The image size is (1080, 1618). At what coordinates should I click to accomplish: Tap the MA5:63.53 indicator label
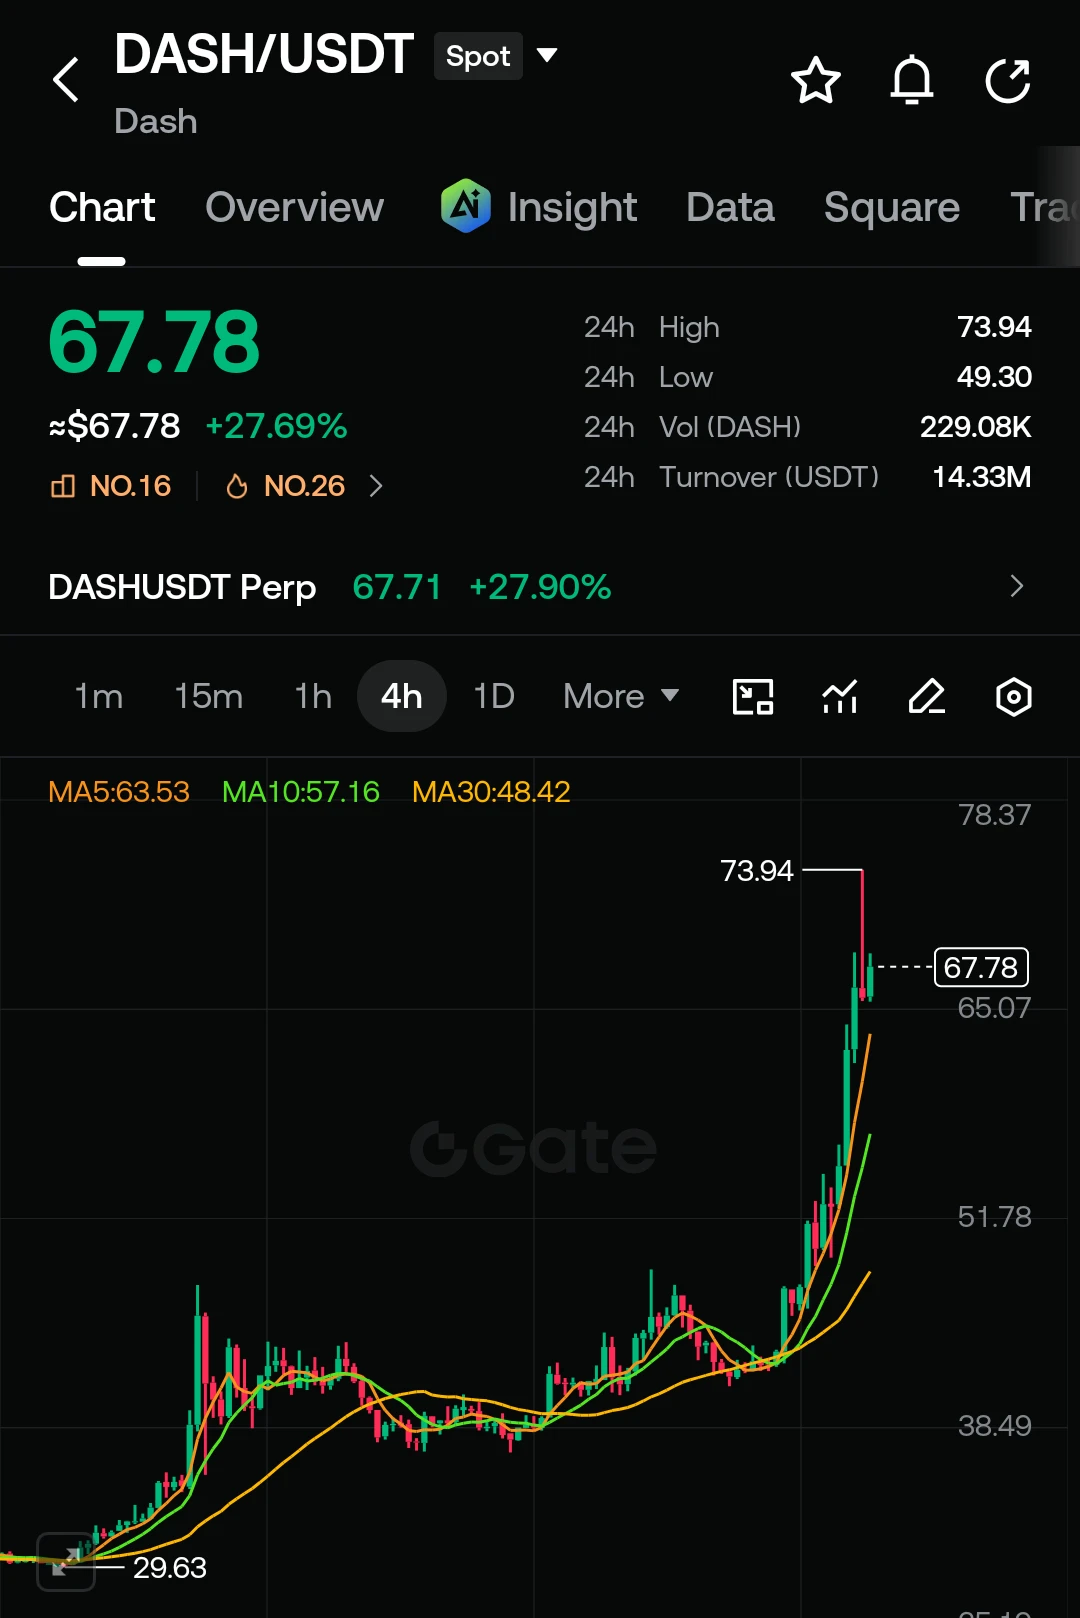(119, 792)
